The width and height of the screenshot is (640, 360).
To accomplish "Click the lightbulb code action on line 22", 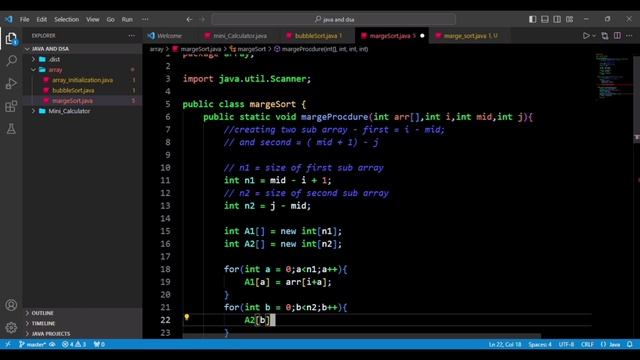I will coord(187,317).
